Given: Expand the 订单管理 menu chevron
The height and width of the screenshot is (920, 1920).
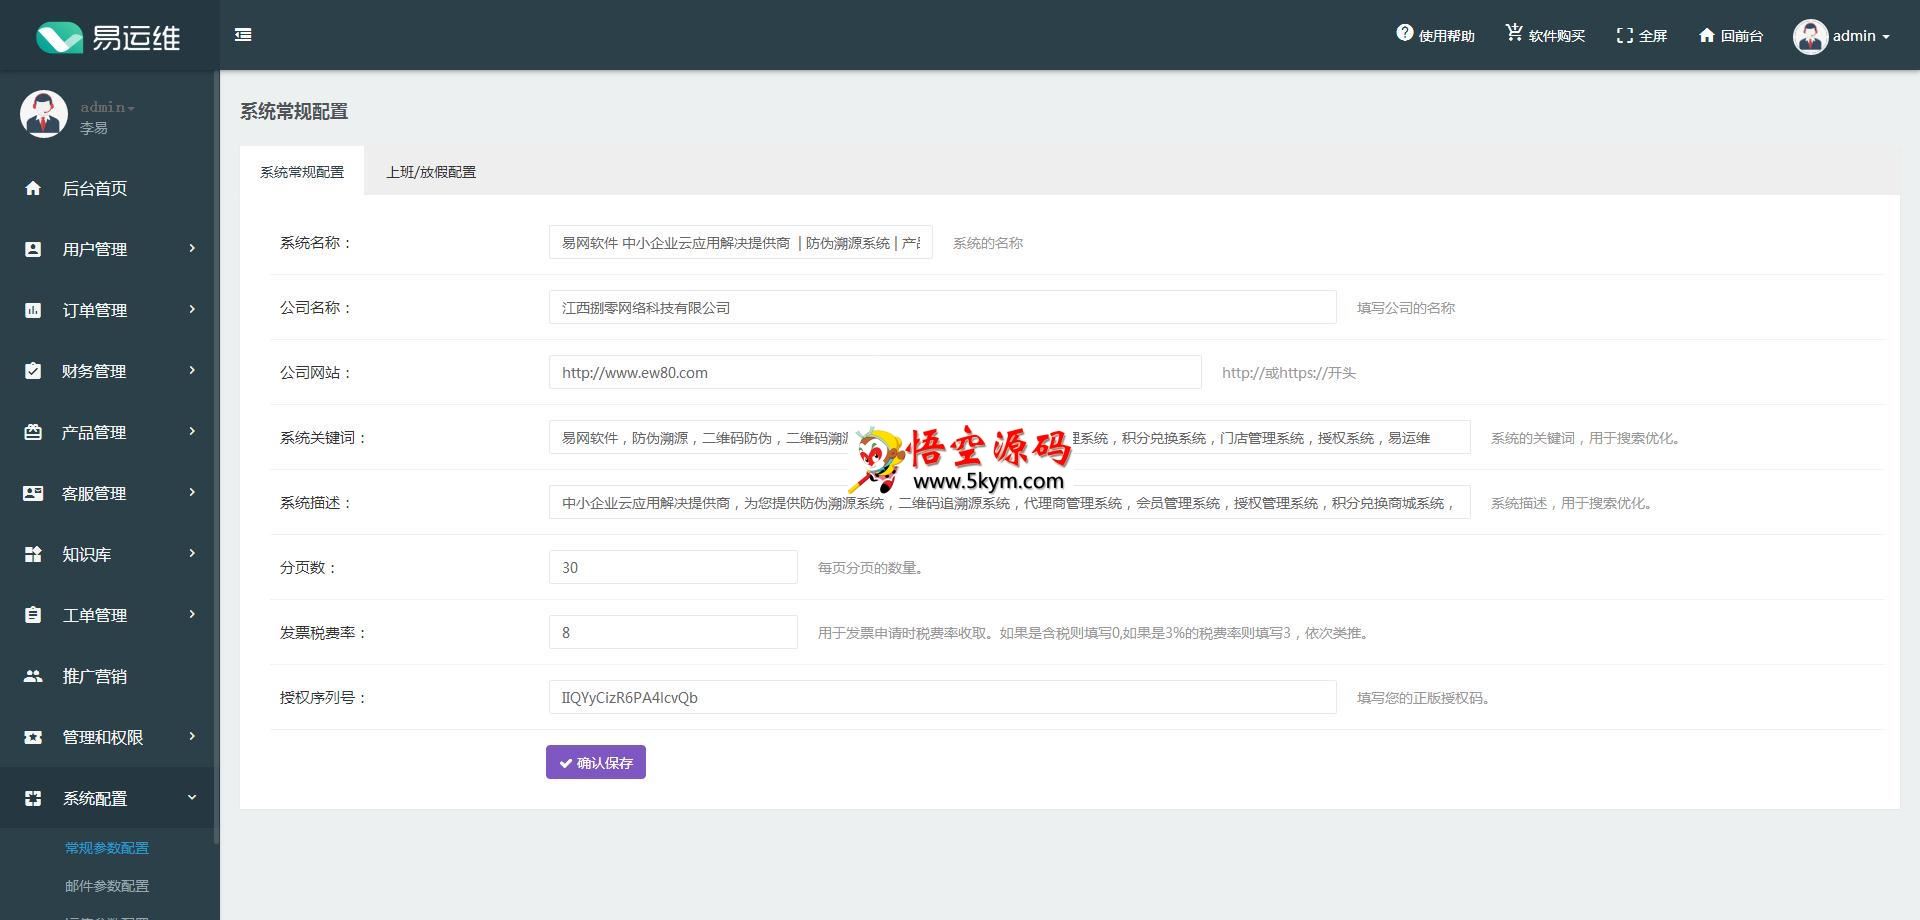Looking at the screenshot, I should click(192, 309).
